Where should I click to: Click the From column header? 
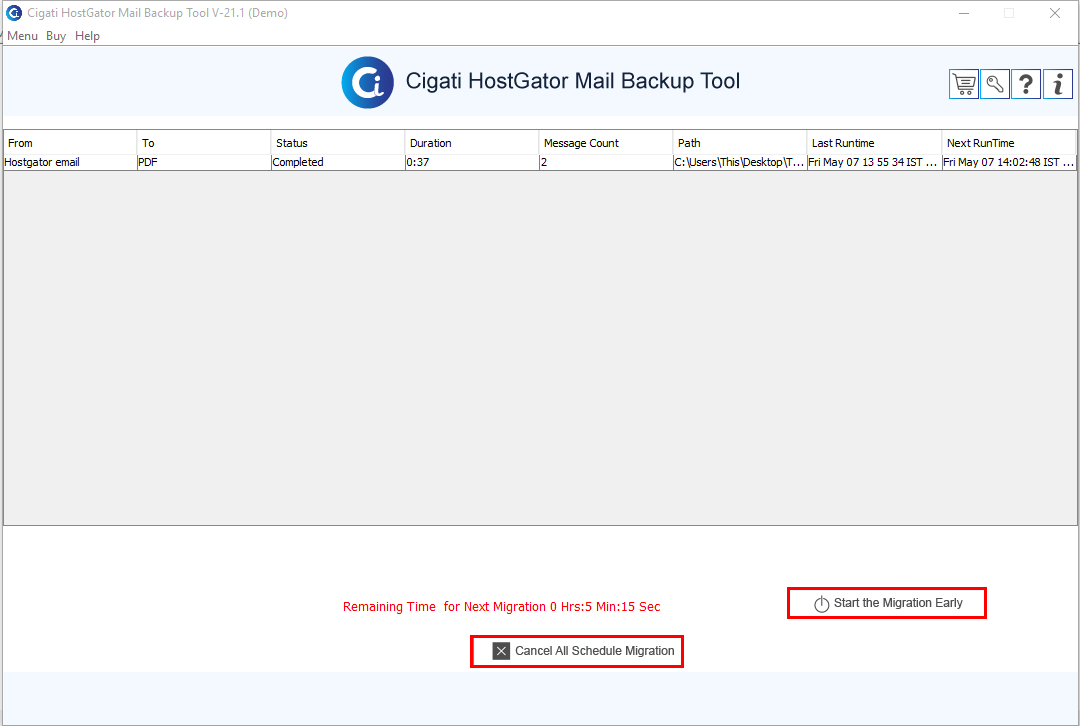[x=70, y=143]
